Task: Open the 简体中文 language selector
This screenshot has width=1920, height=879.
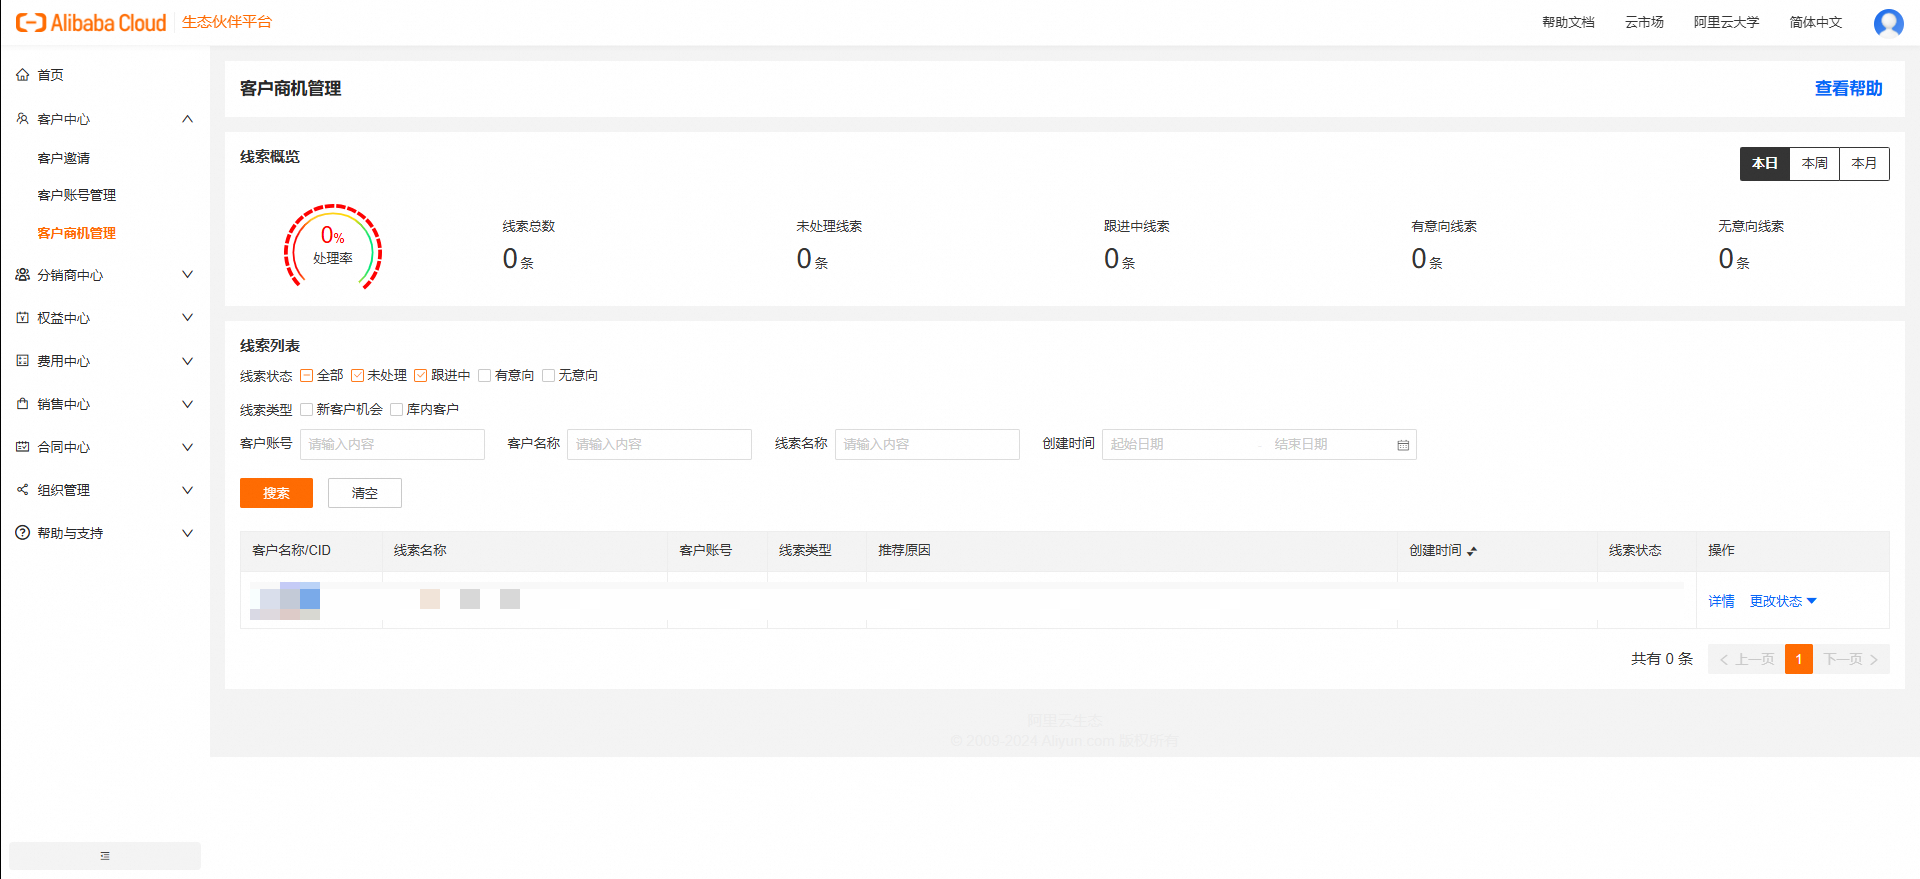Action: pyautogui.click(x=1816, y=22)
